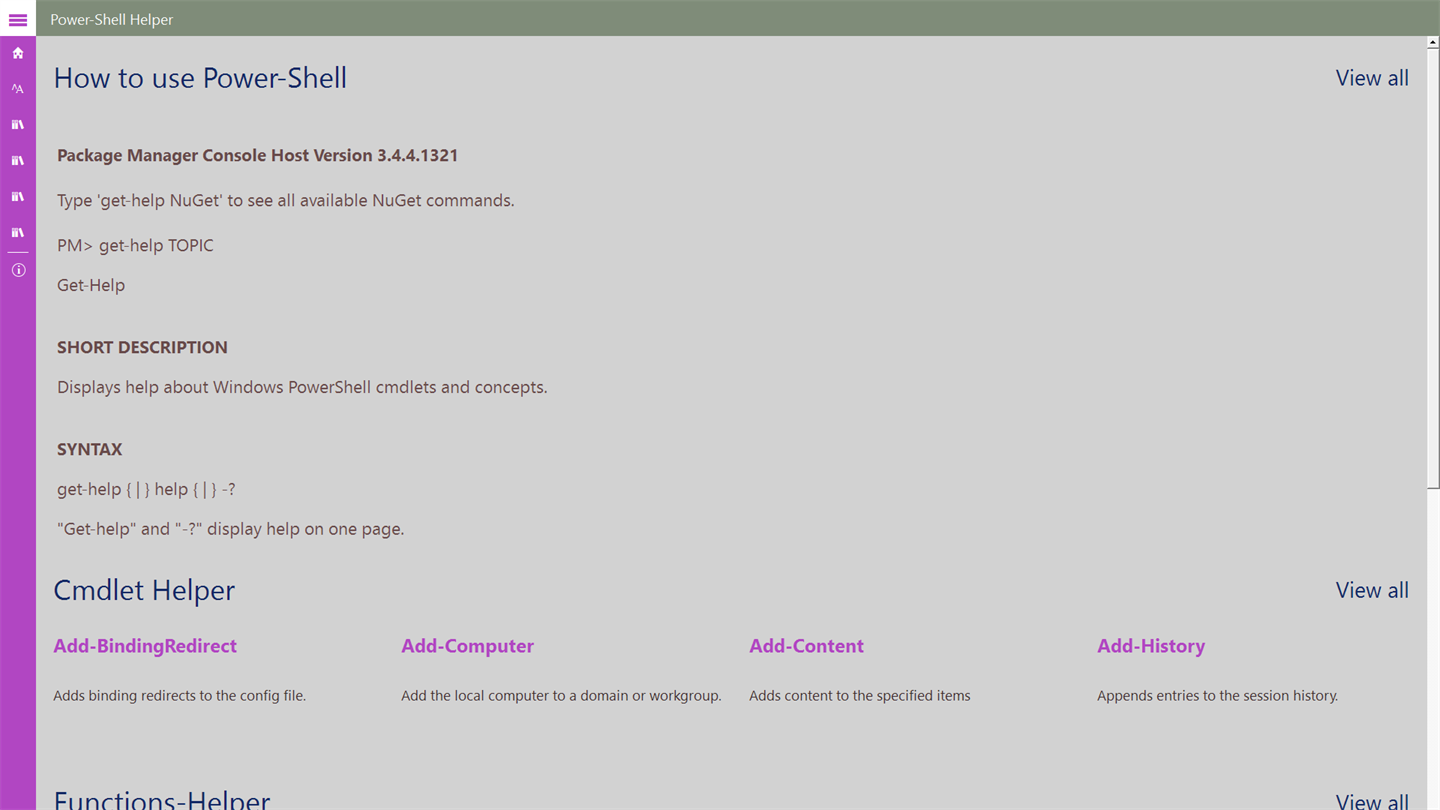
Task: Click the SHORT DESCRIPTION heading
Action: pos(142,347)
